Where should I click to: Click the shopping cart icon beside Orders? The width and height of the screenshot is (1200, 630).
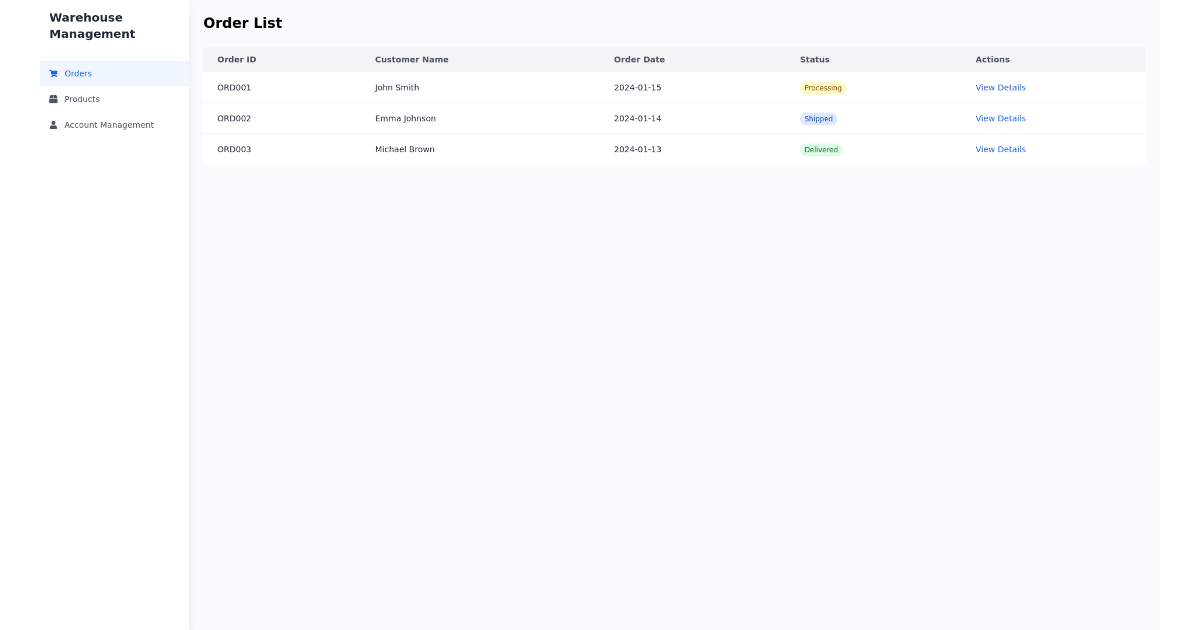click(x=53, y=73)
